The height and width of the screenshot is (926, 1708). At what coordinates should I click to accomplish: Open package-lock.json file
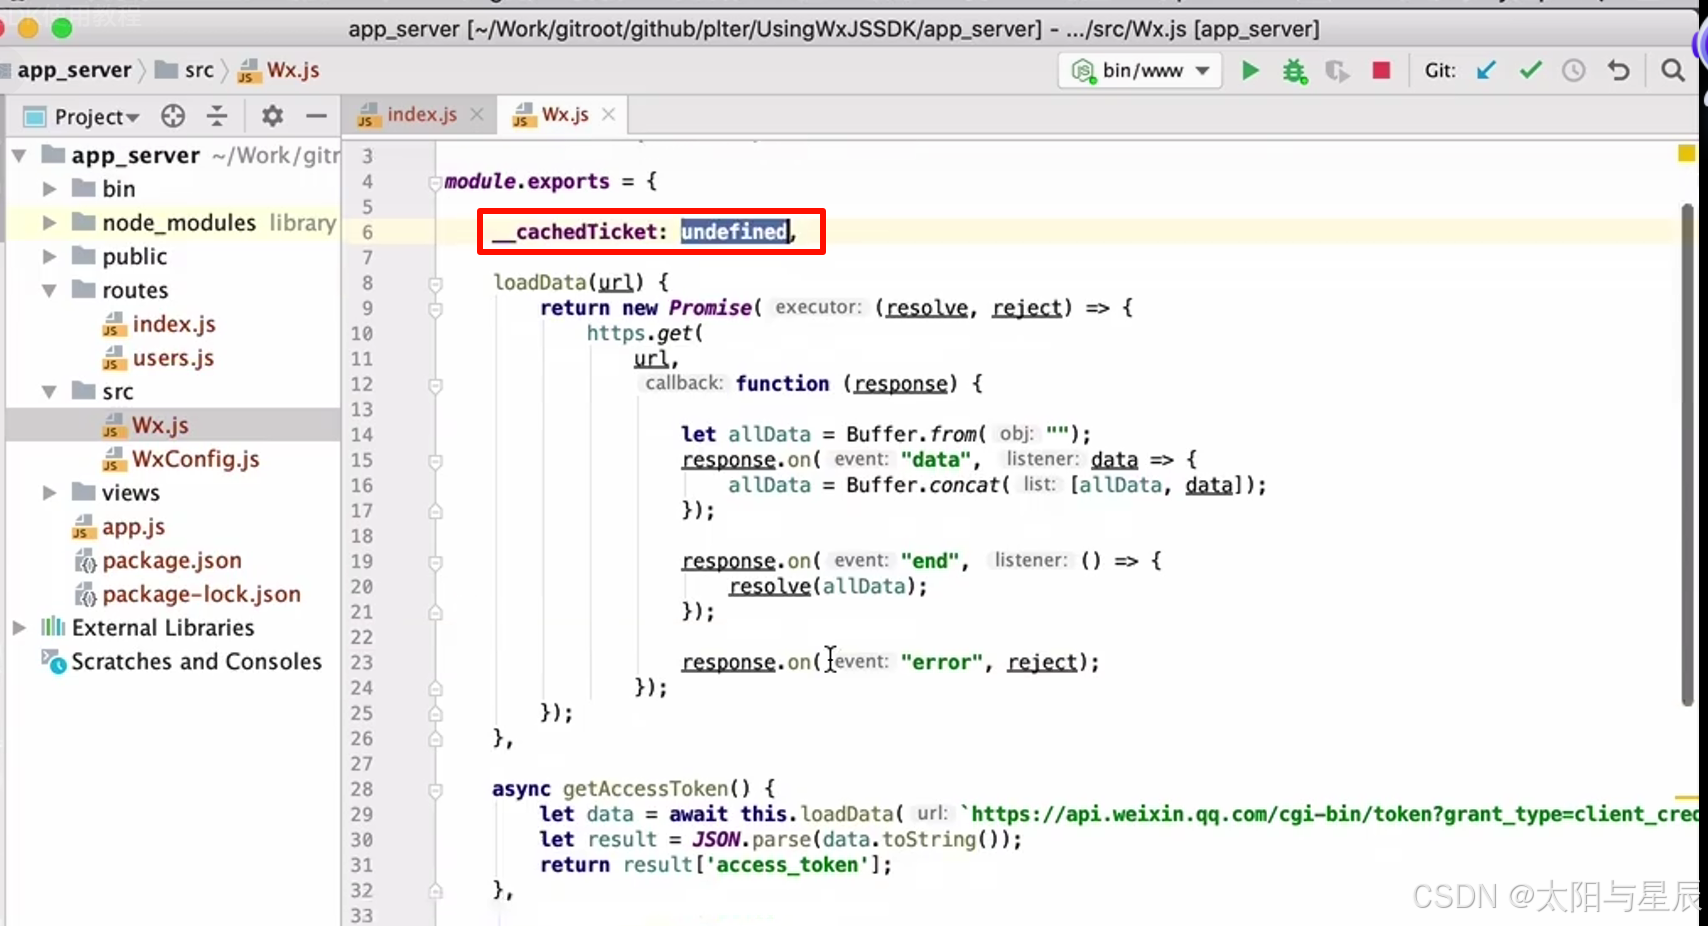(x=201, y=594)
